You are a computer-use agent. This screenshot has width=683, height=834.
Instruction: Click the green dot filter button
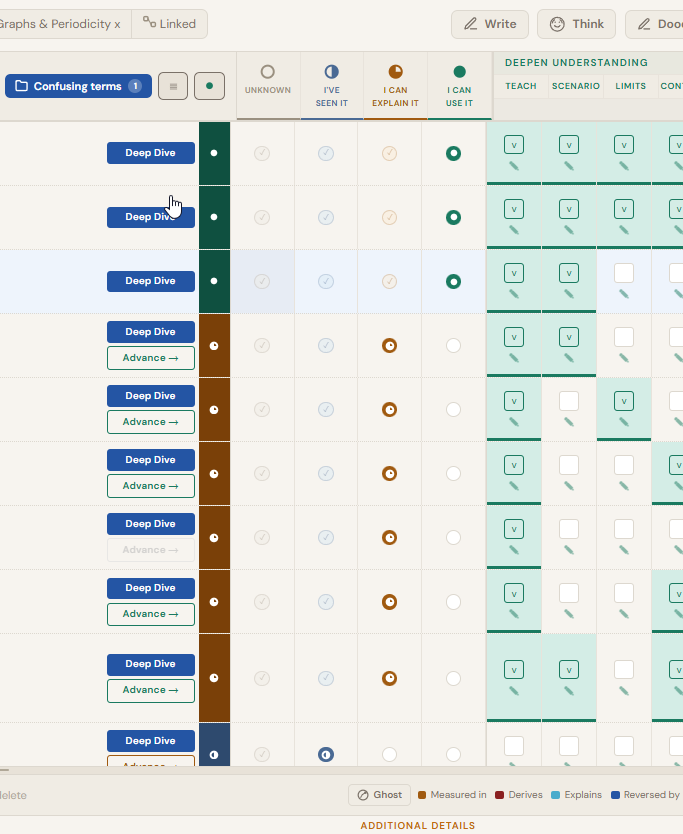pos(209,86)
